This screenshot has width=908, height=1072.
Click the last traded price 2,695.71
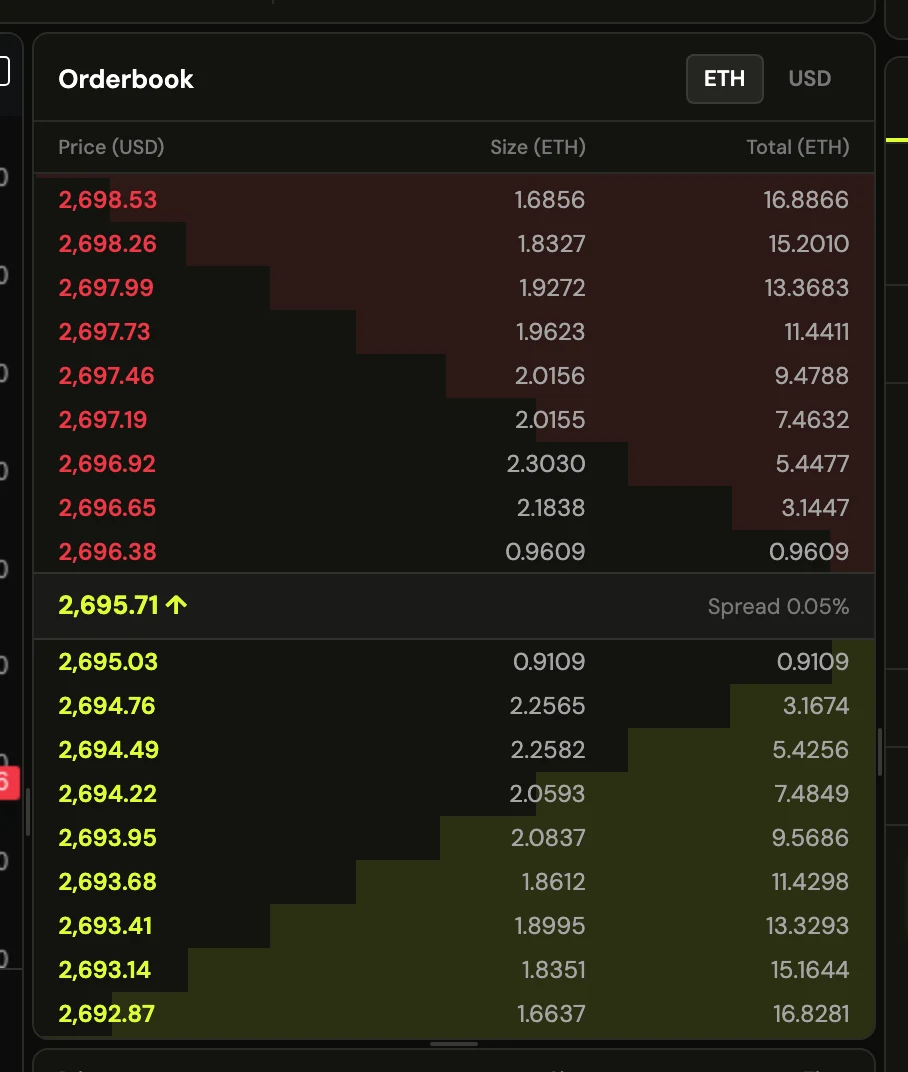pos(109,605)
